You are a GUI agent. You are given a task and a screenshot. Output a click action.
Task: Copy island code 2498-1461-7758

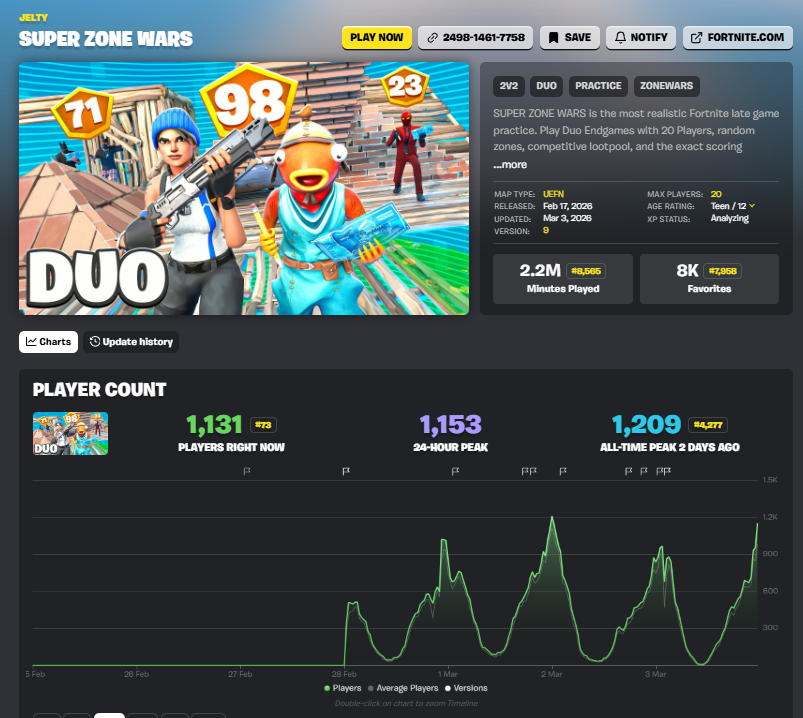[475, 37]
